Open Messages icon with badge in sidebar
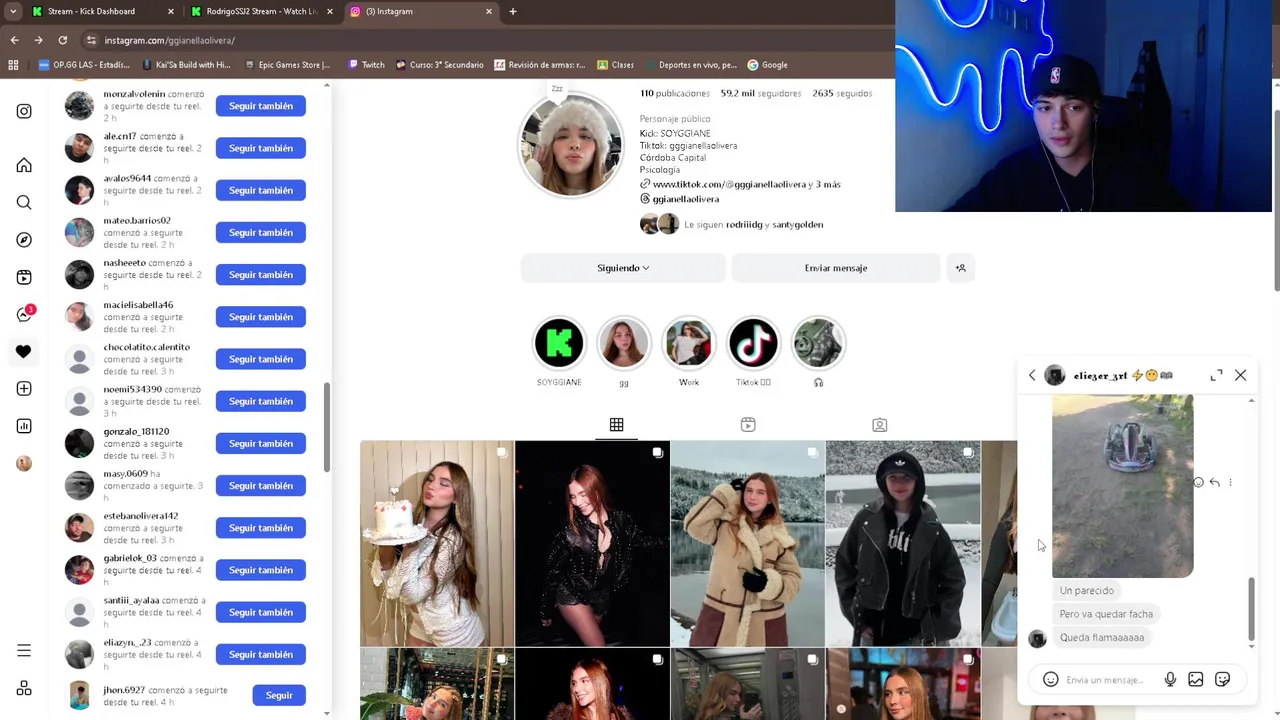 point(25,314)
